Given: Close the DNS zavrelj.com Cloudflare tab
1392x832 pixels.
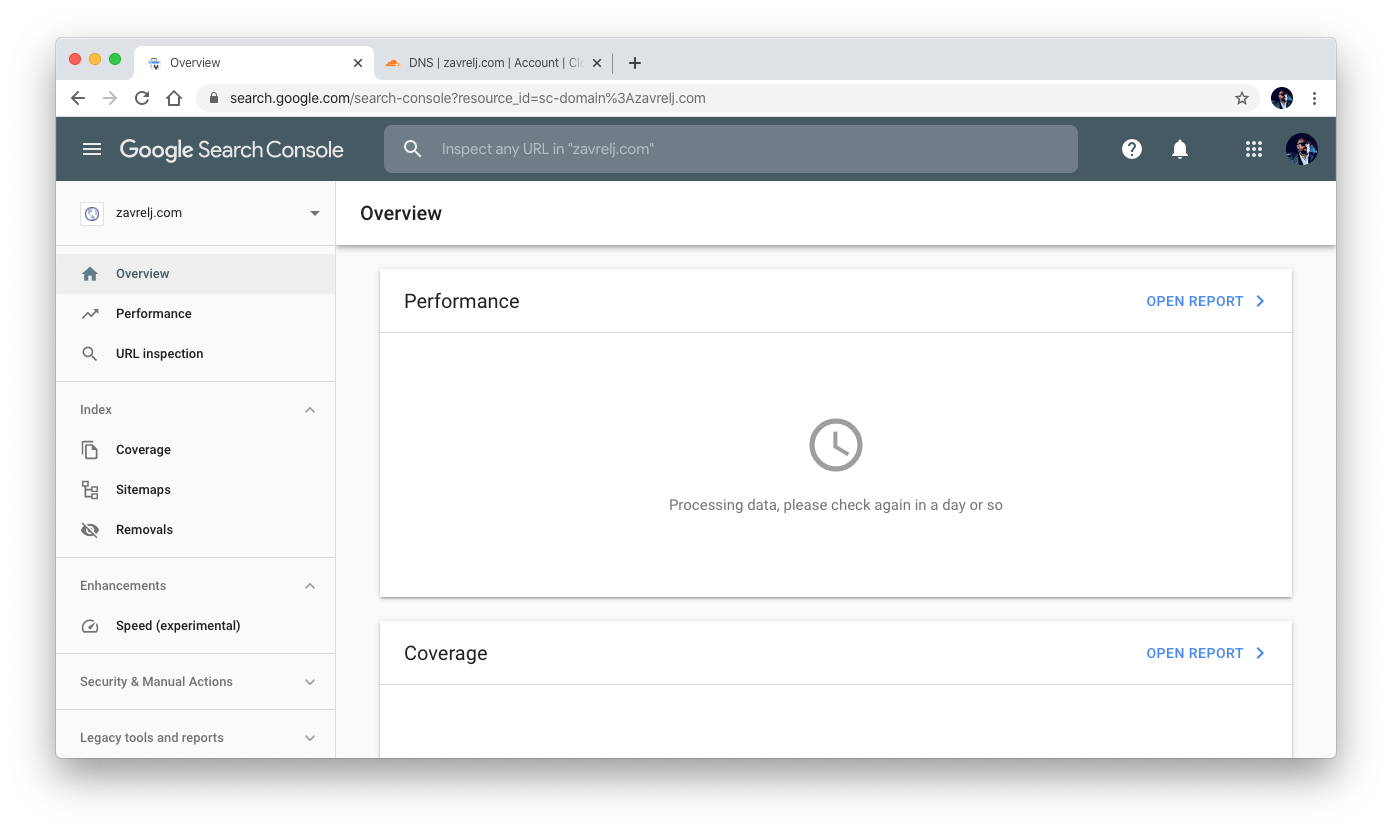Looking at the screenshot, I should (x=597, y=63).
